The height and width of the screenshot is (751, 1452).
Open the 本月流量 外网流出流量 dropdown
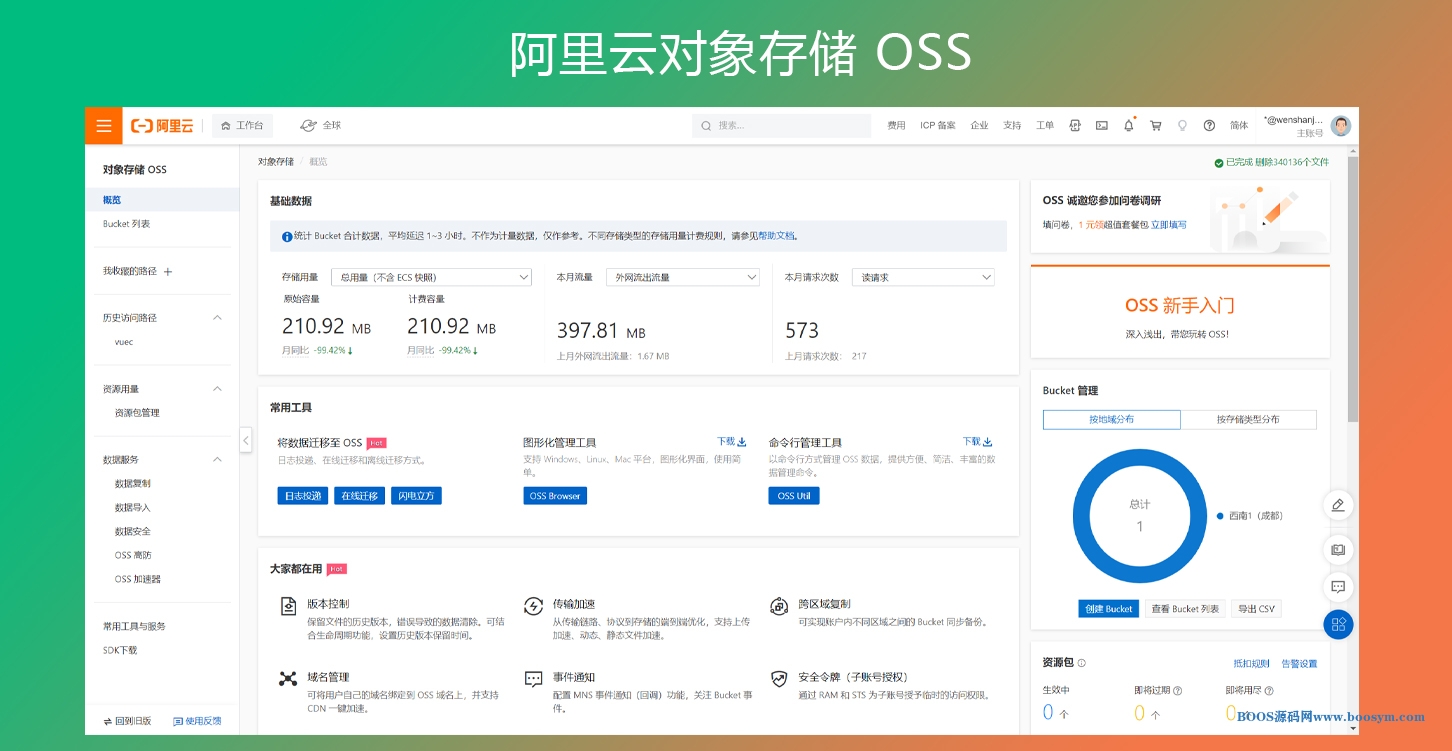coord(683,277)
